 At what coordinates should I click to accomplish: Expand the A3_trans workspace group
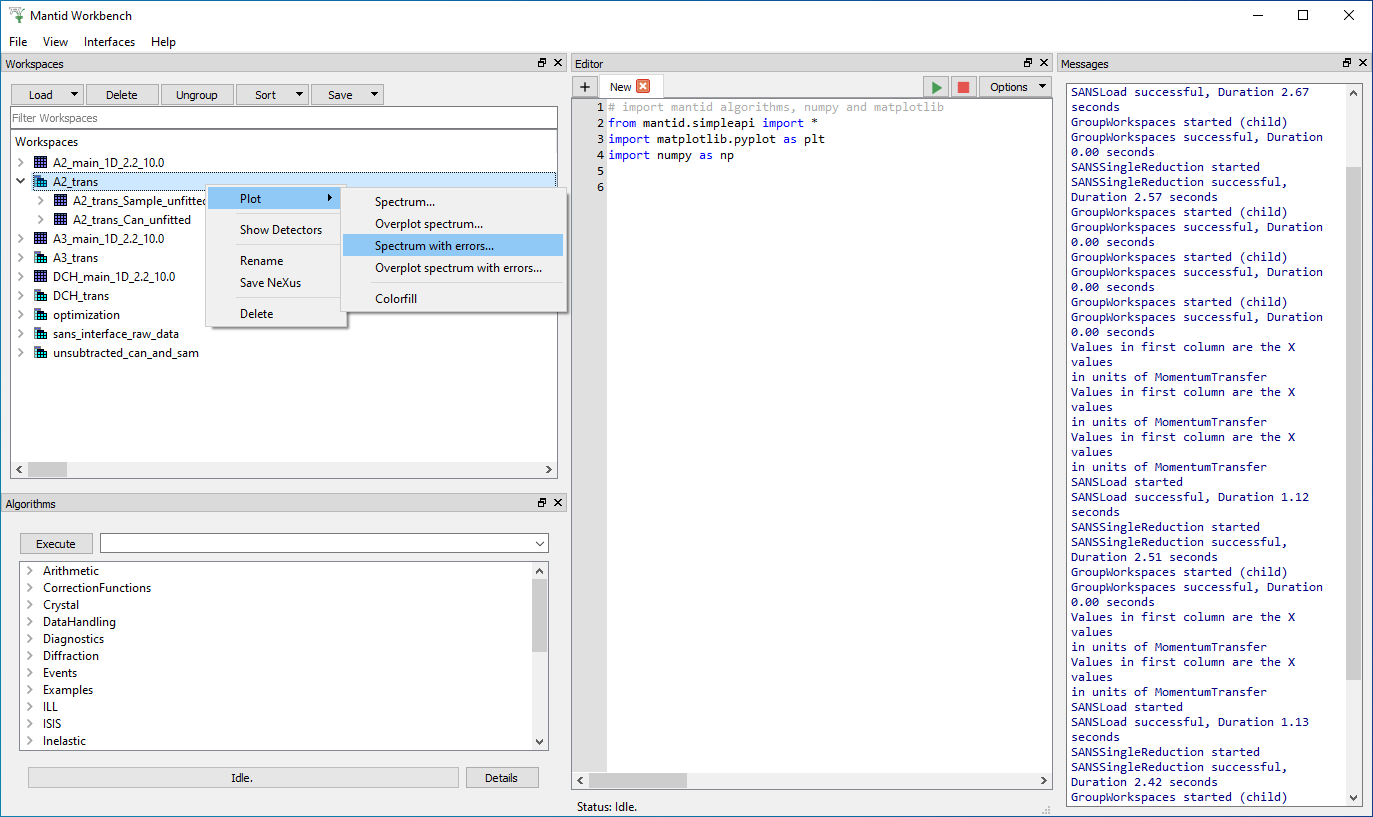pyautogui.click(x=21, y=258)
